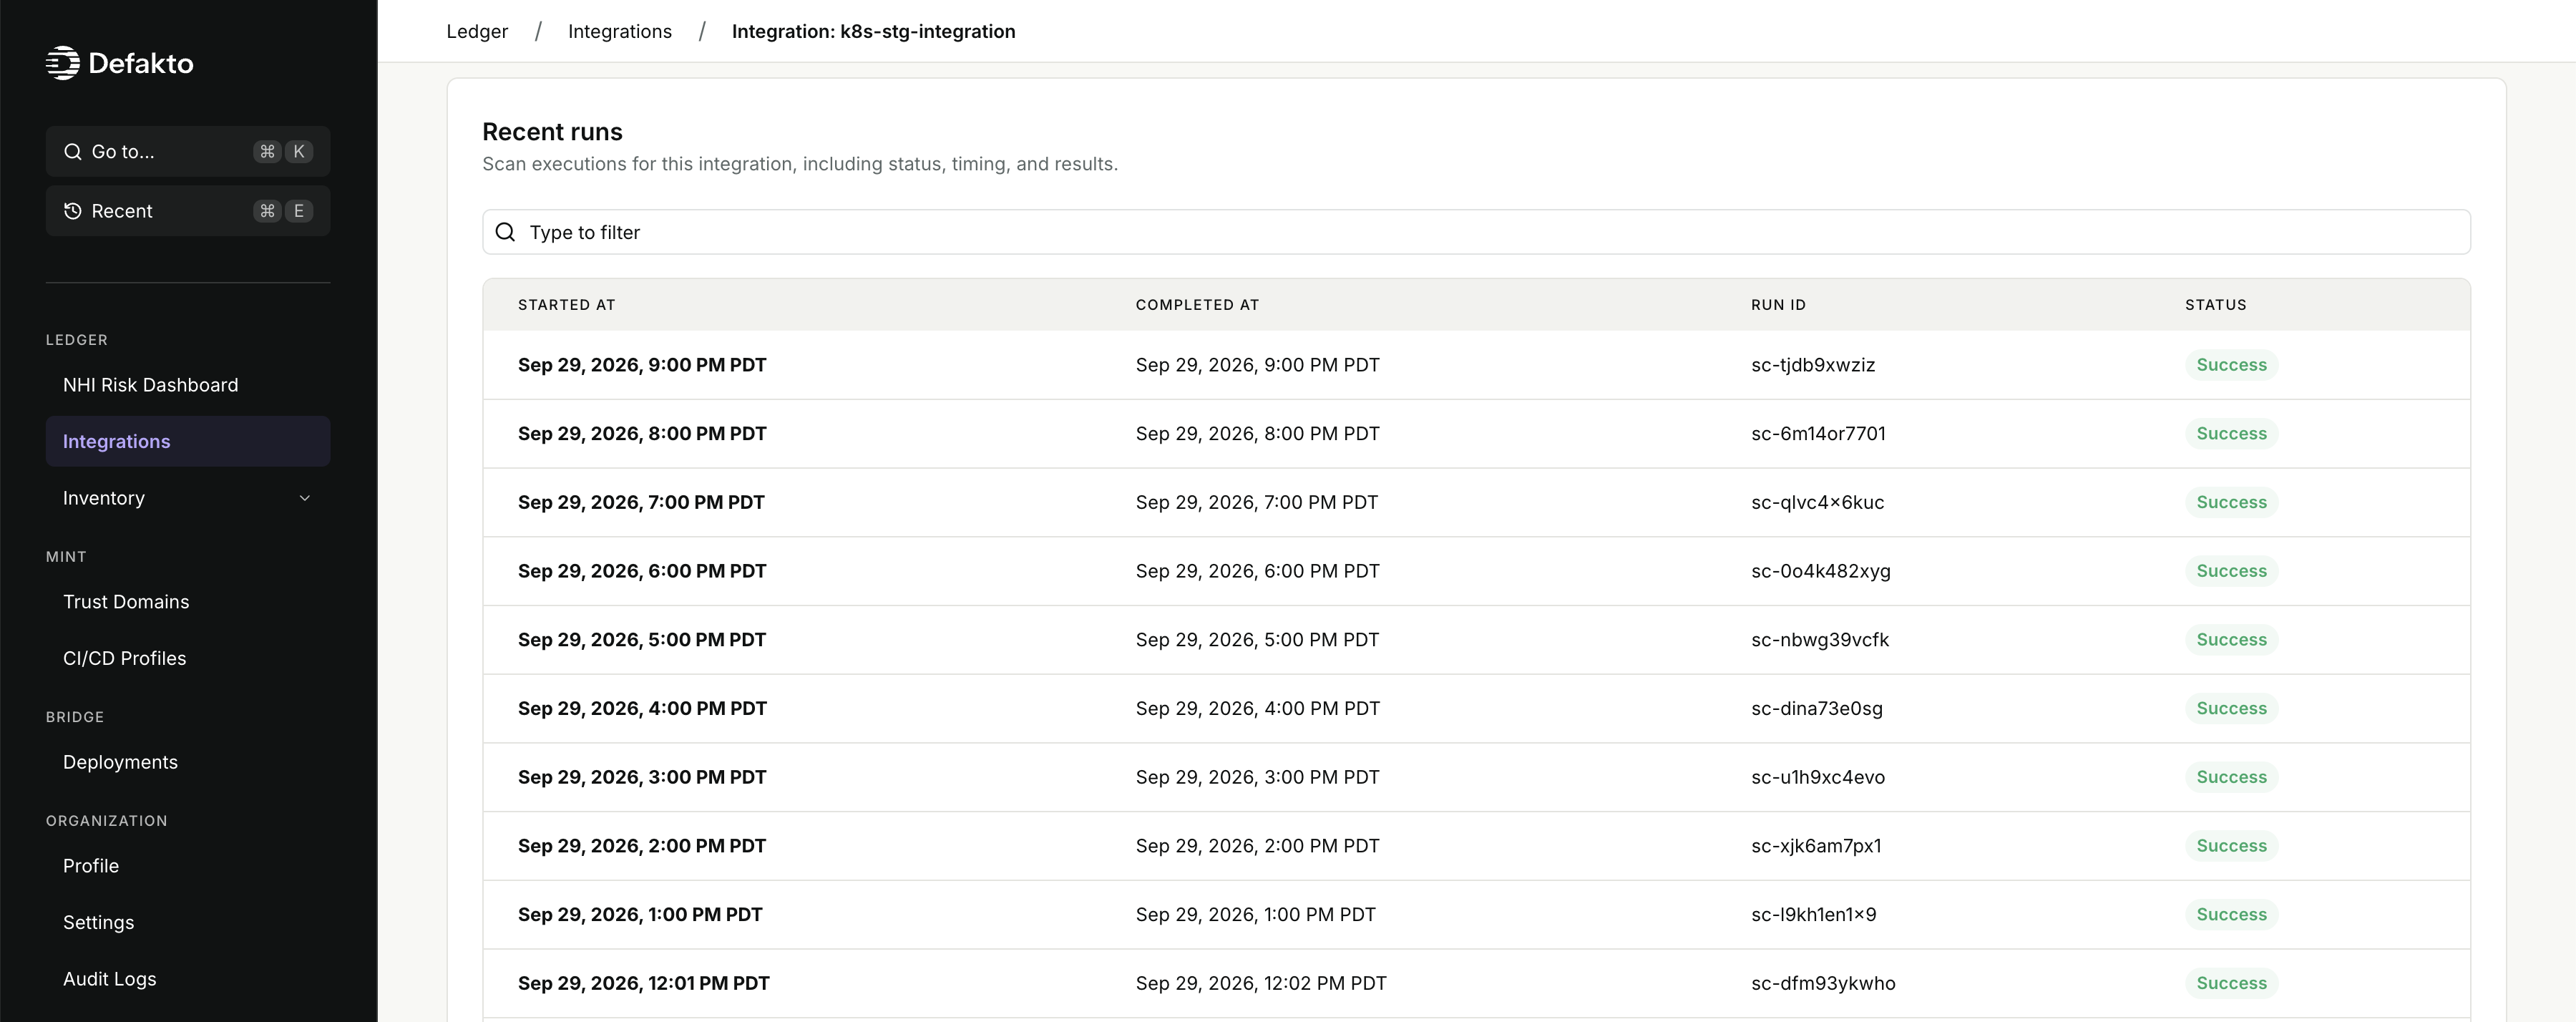Go to Trust Domains
This screenshot has width=2576, height=1022.
[x=188, y=602]
